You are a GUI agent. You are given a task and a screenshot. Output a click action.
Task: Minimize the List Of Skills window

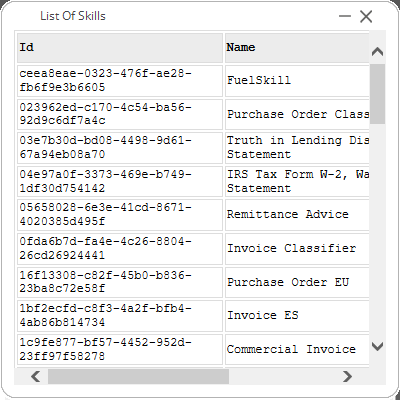tap(345, 16)
